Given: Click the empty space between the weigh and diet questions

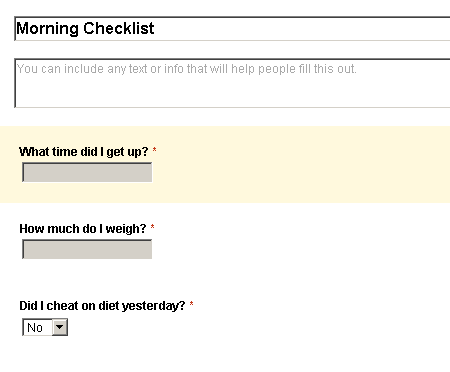Looking at the screenshot, I should [x=225, y=279].
